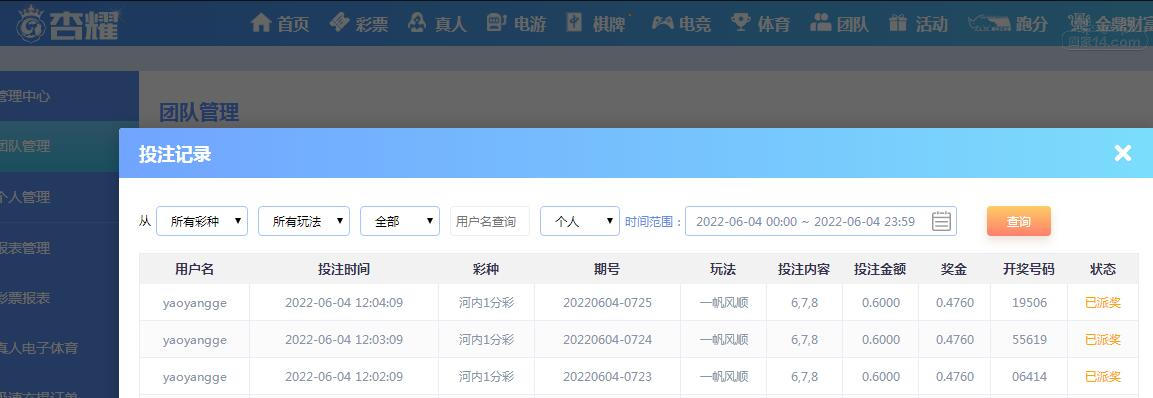The image size is (1153, 398).
Task: Click winning number 06414
Action: click(x=1029, y=377)
